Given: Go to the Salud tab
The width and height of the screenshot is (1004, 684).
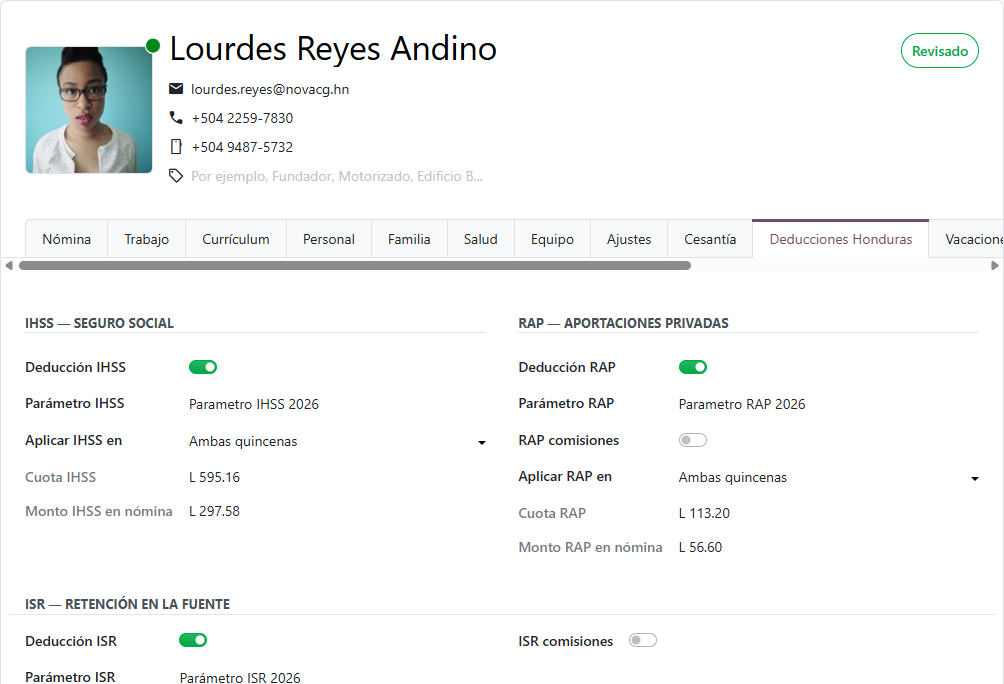Looking at the screenshot, I should 480,239.
